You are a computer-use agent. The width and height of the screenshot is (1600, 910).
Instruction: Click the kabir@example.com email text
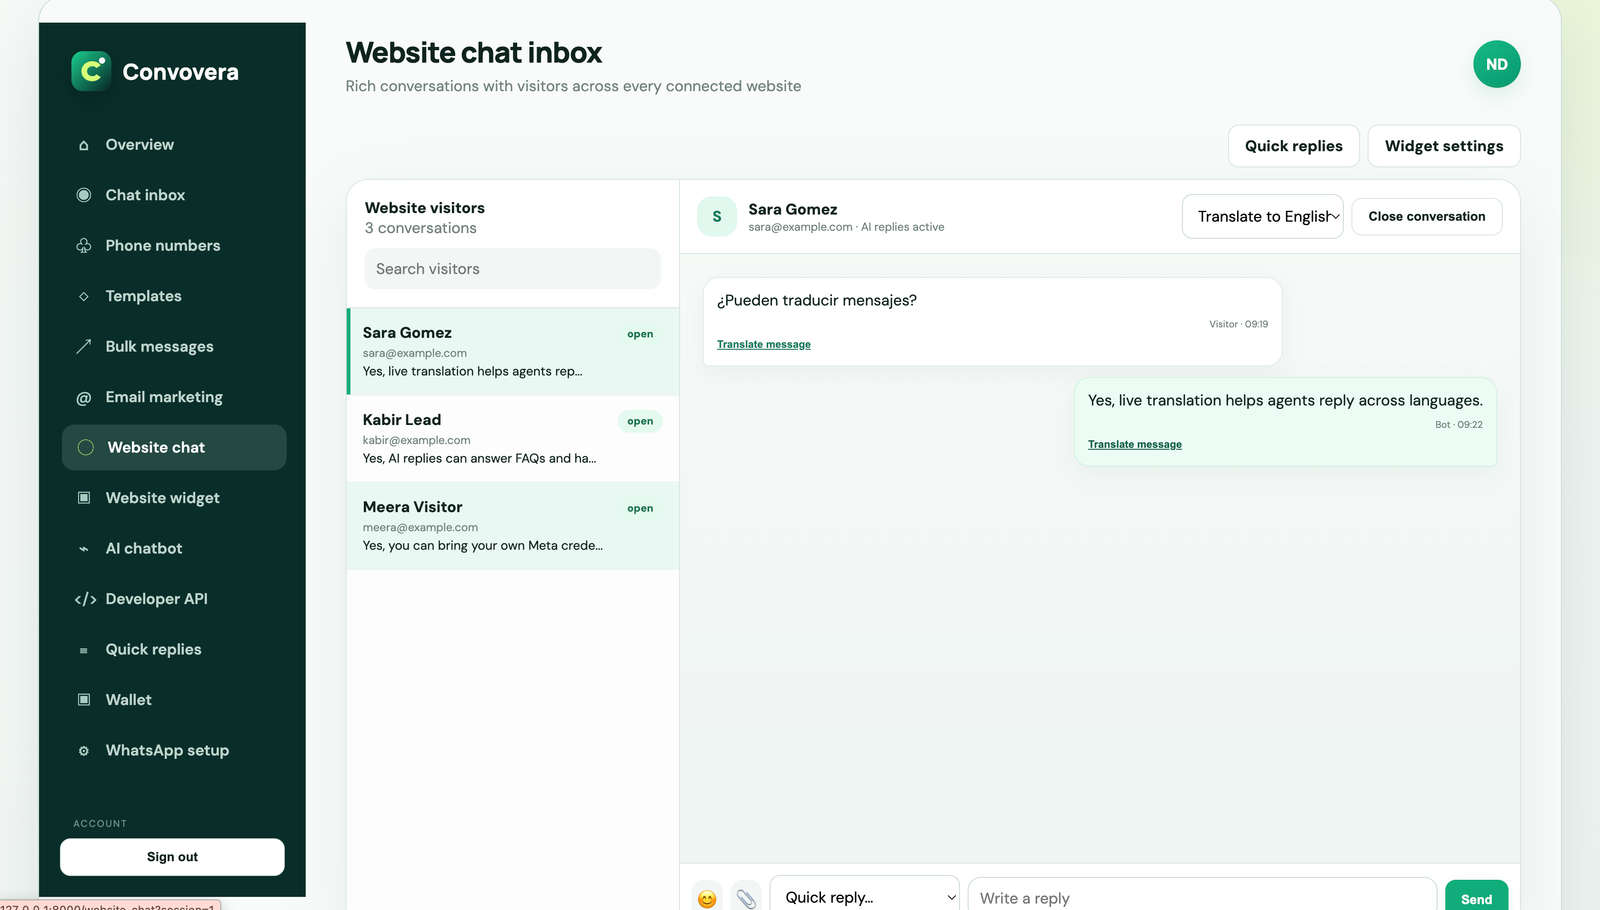pos(416,440)
